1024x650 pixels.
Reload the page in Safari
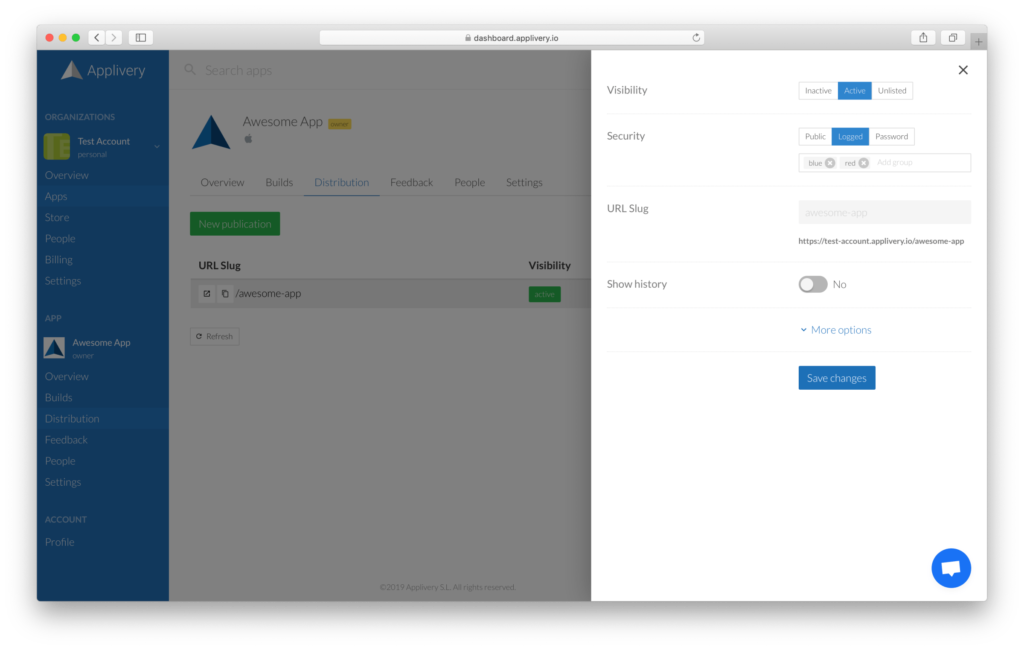[x=696, y=38]
